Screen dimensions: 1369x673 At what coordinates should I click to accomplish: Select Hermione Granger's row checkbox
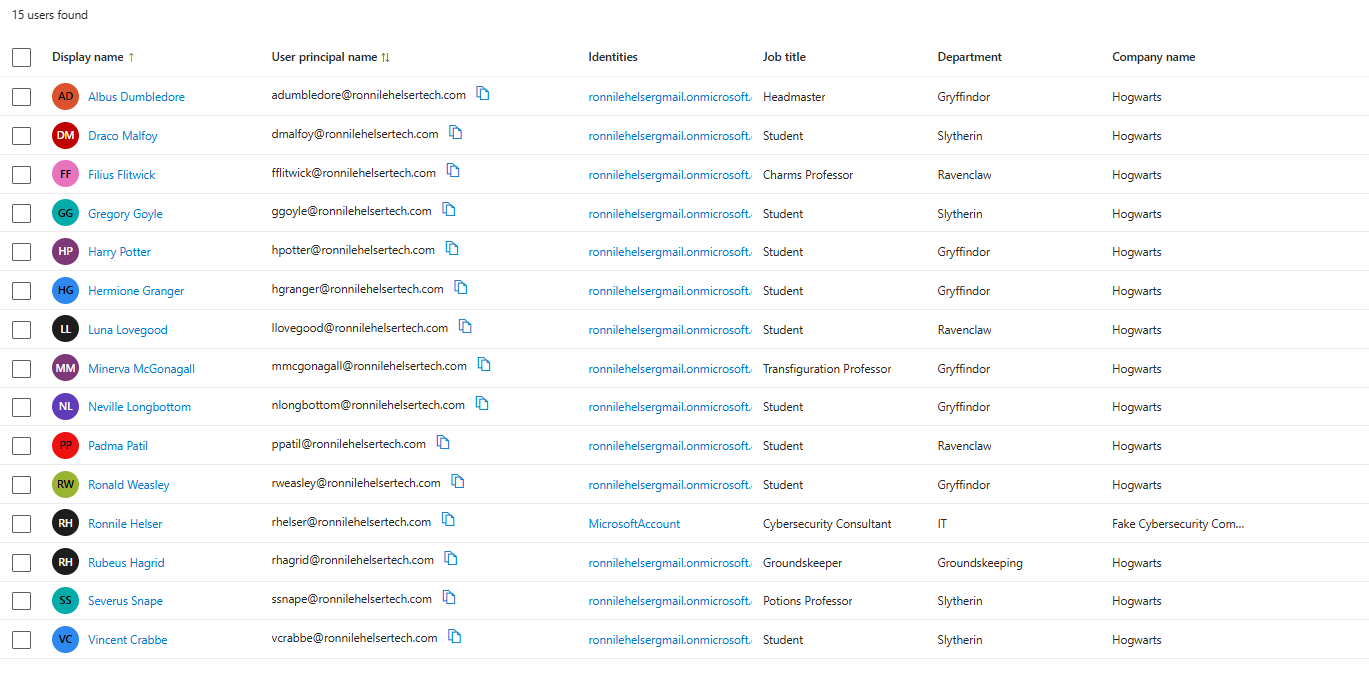click(21, 290)
